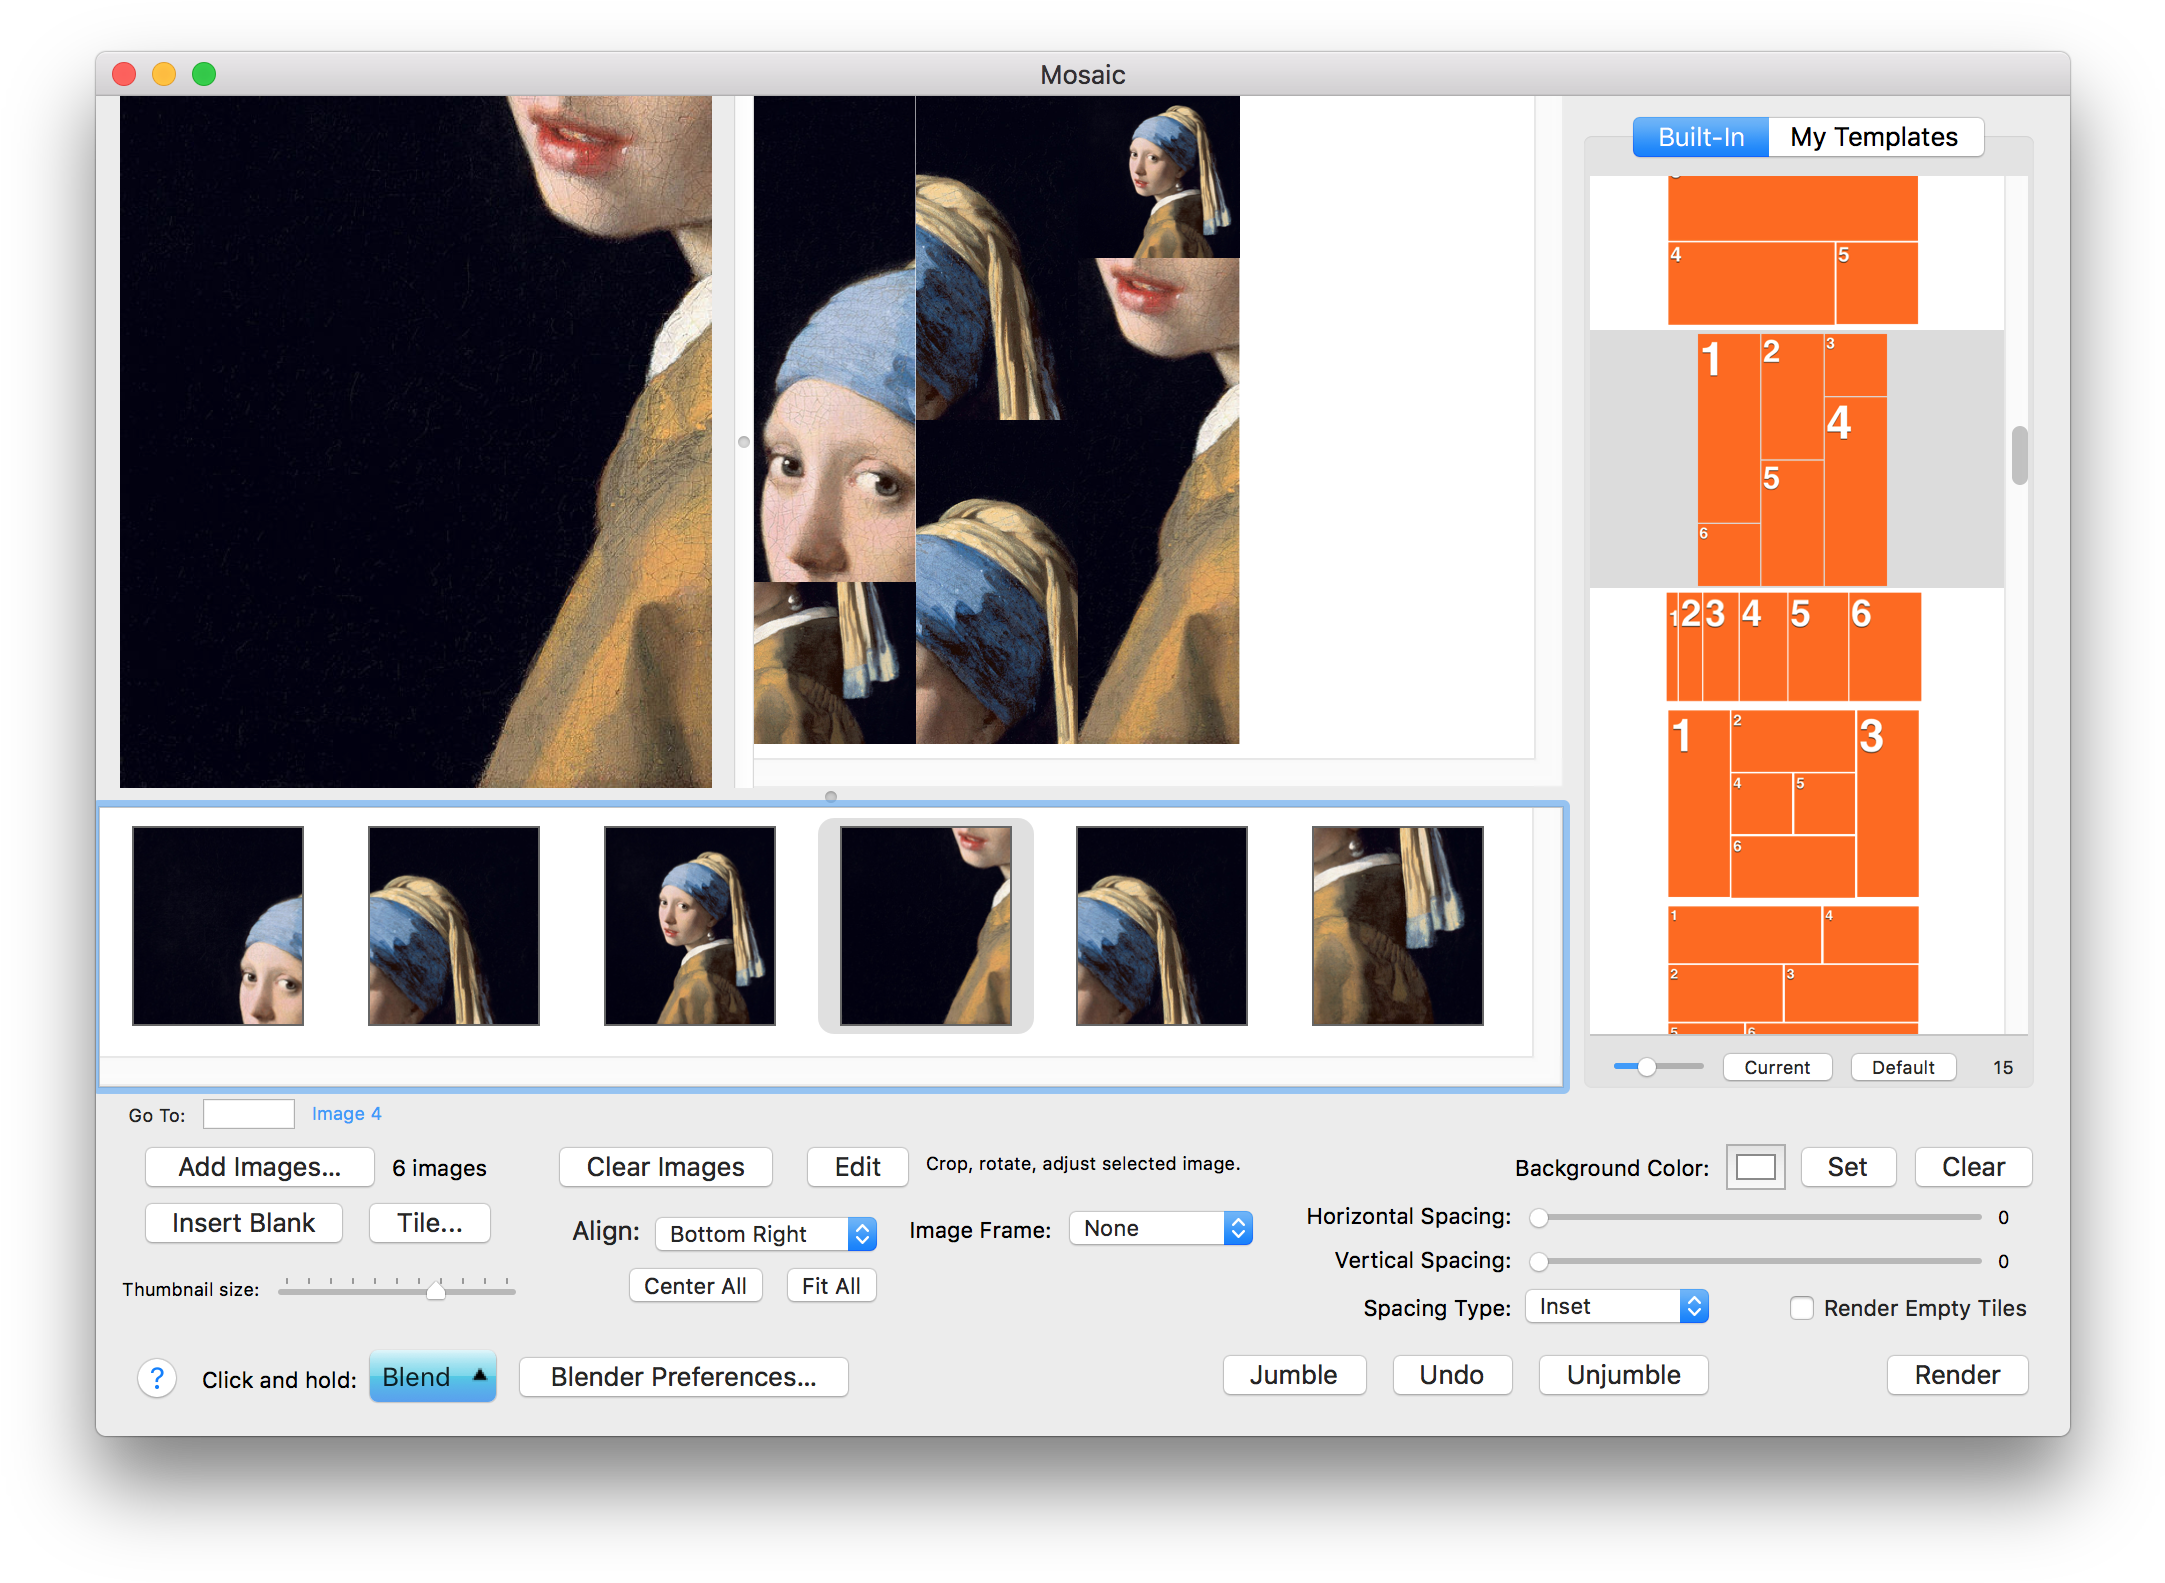This screenshot has width=2165, height=1583.
Task: Click the template size slider
Action: point(1658,1067)
